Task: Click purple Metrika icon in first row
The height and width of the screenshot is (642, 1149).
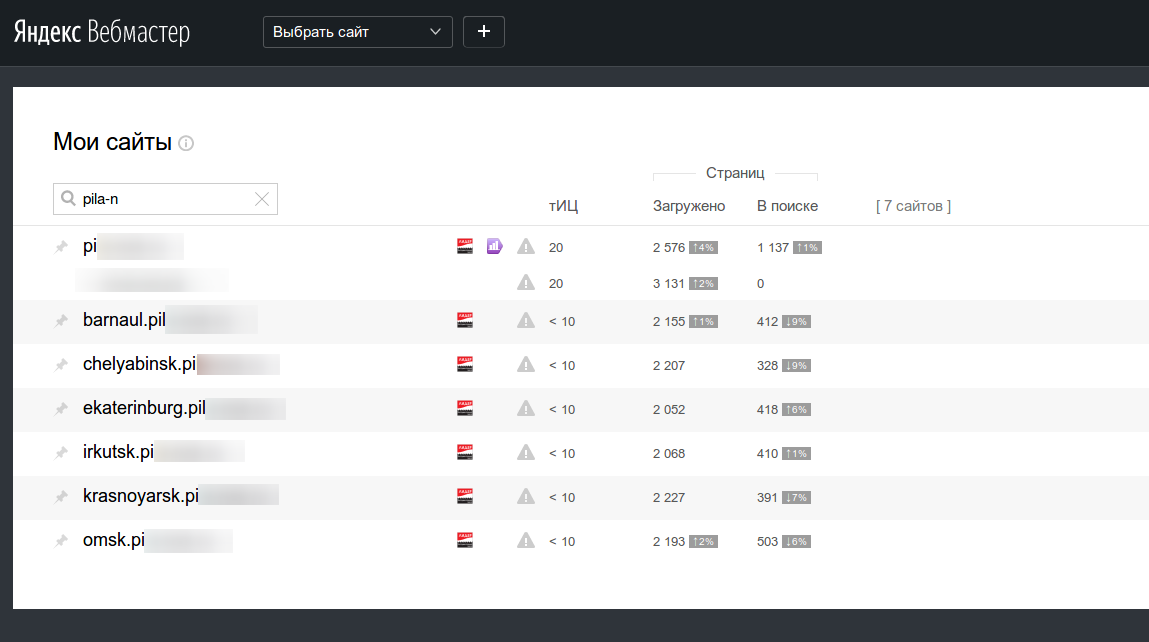Action: point(494,246)
